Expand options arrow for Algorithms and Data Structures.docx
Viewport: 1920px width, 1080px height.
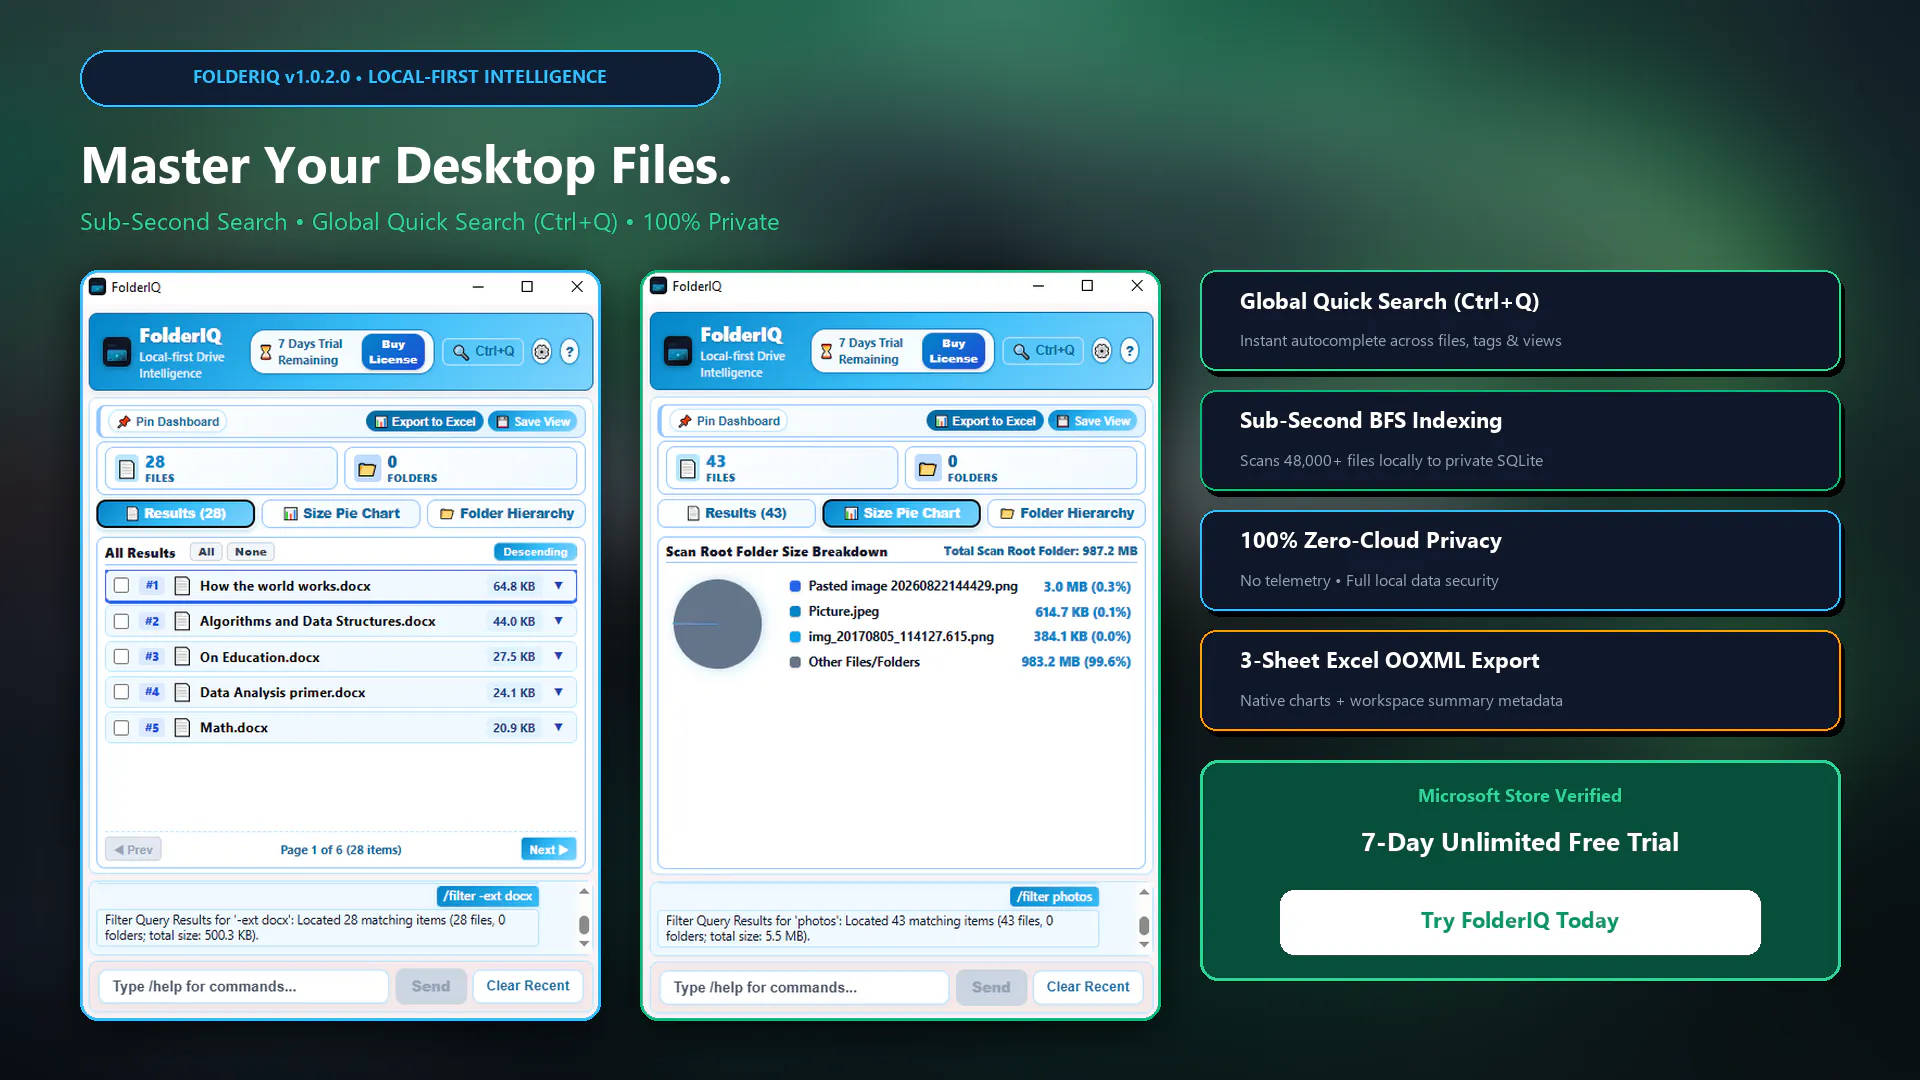click(x=559, y=621)
